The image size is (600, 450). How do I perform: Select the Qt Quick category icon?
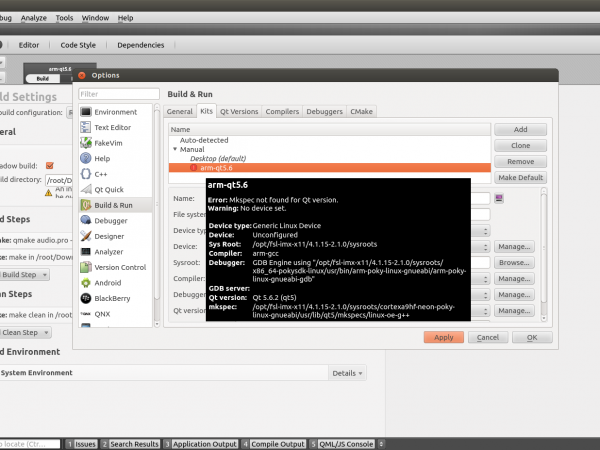click(86, 189)
